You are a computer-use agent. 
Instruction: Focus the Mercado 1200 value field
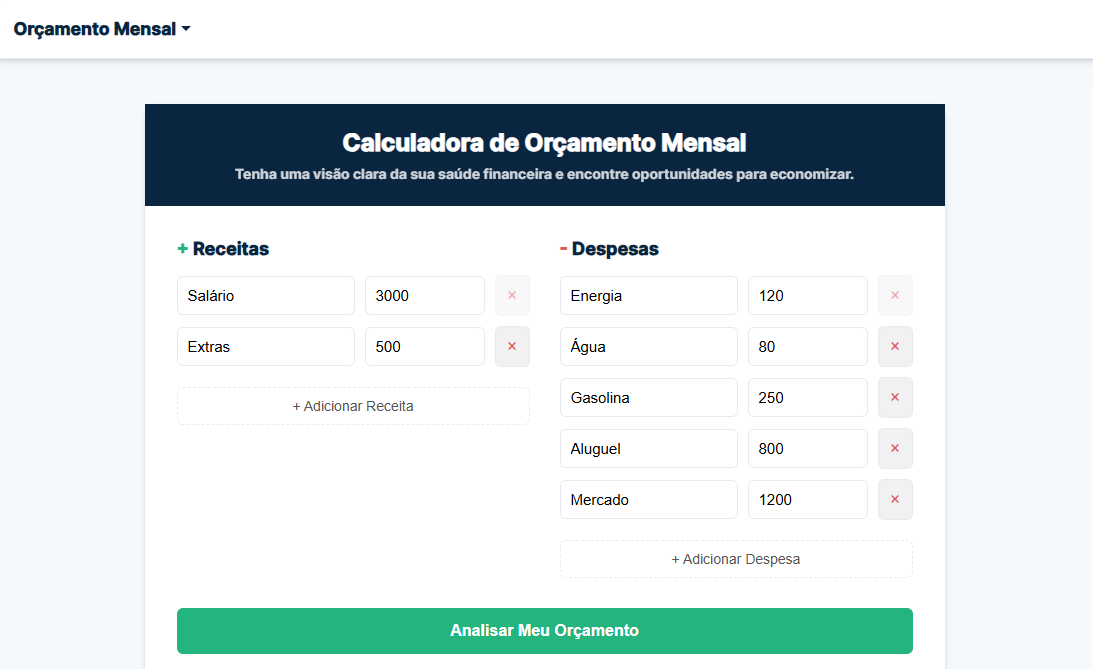tap(807, 499)
